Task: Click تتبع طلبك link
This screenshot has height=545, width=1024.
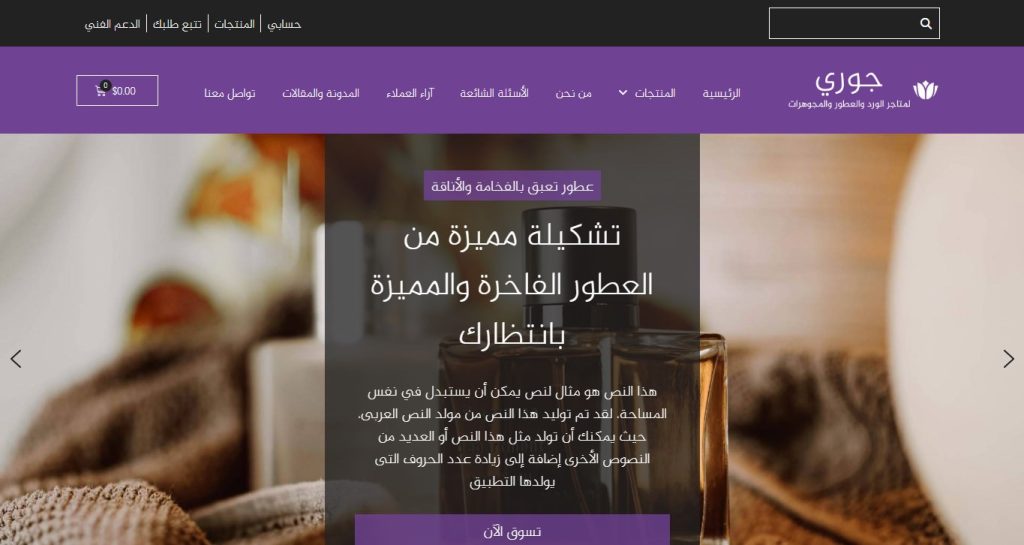Action: coord(177,24)
